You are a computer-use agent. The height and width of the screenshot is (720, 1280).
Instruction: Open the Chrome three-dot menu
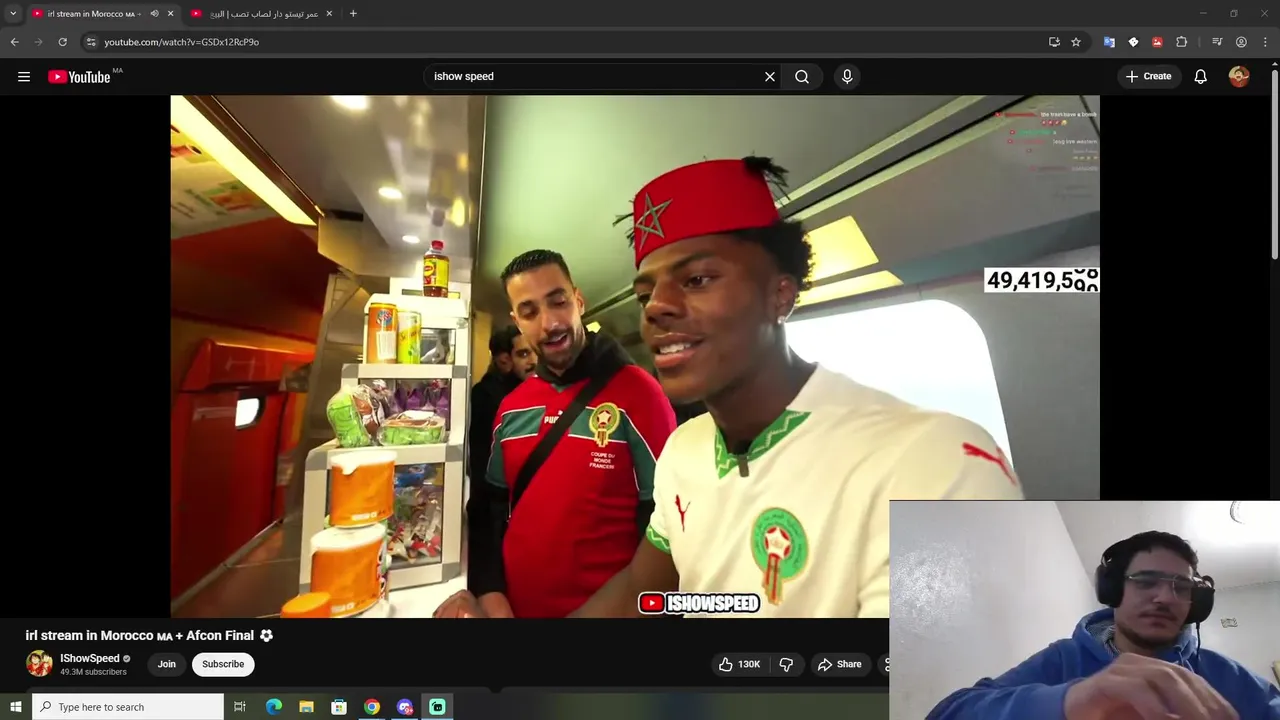[1266, 42]
